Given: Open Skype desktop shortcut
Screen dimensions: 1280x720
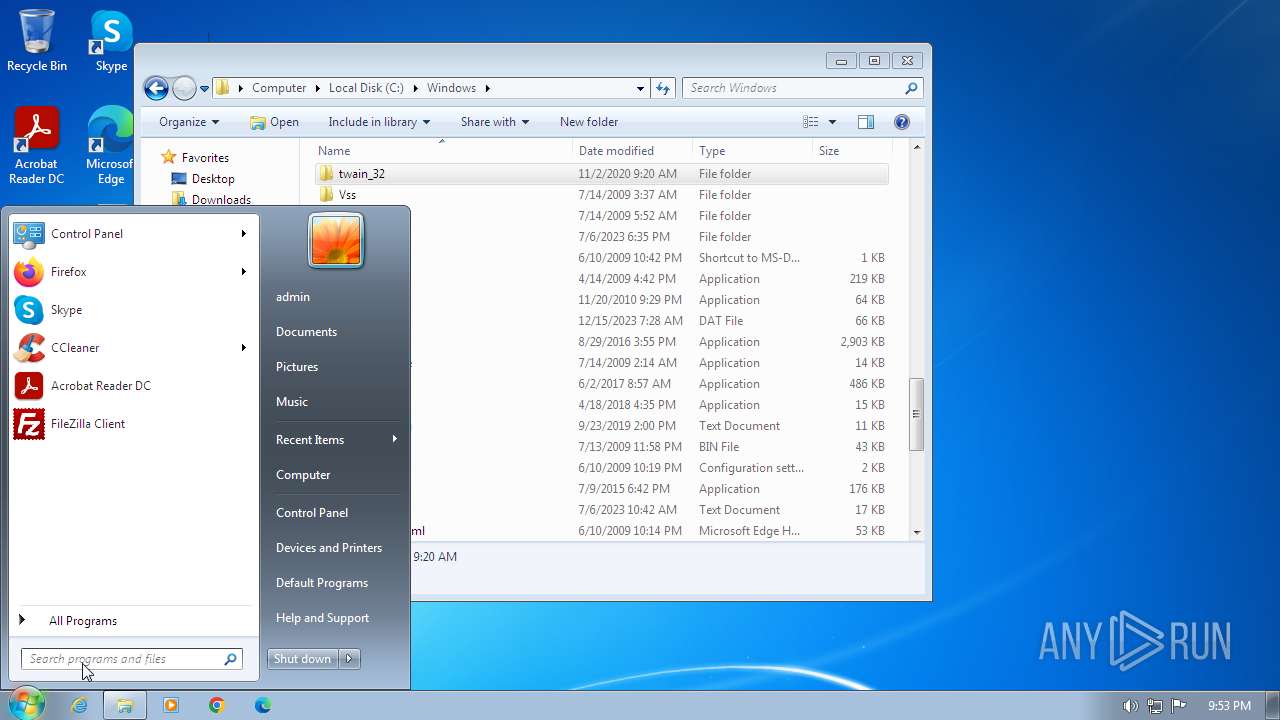Looking at the screenshot, I should [x=111, y=42].
